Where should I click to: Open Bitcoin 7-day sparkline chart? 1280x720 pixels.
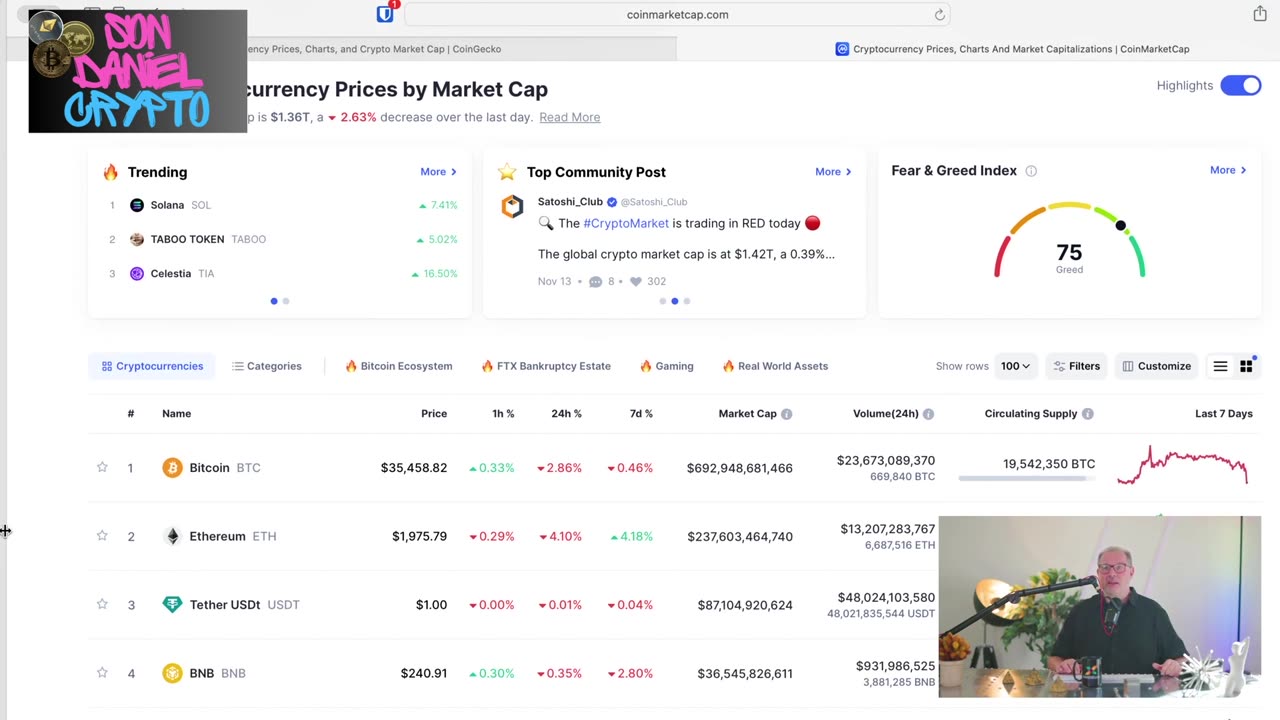point(1183,465)
